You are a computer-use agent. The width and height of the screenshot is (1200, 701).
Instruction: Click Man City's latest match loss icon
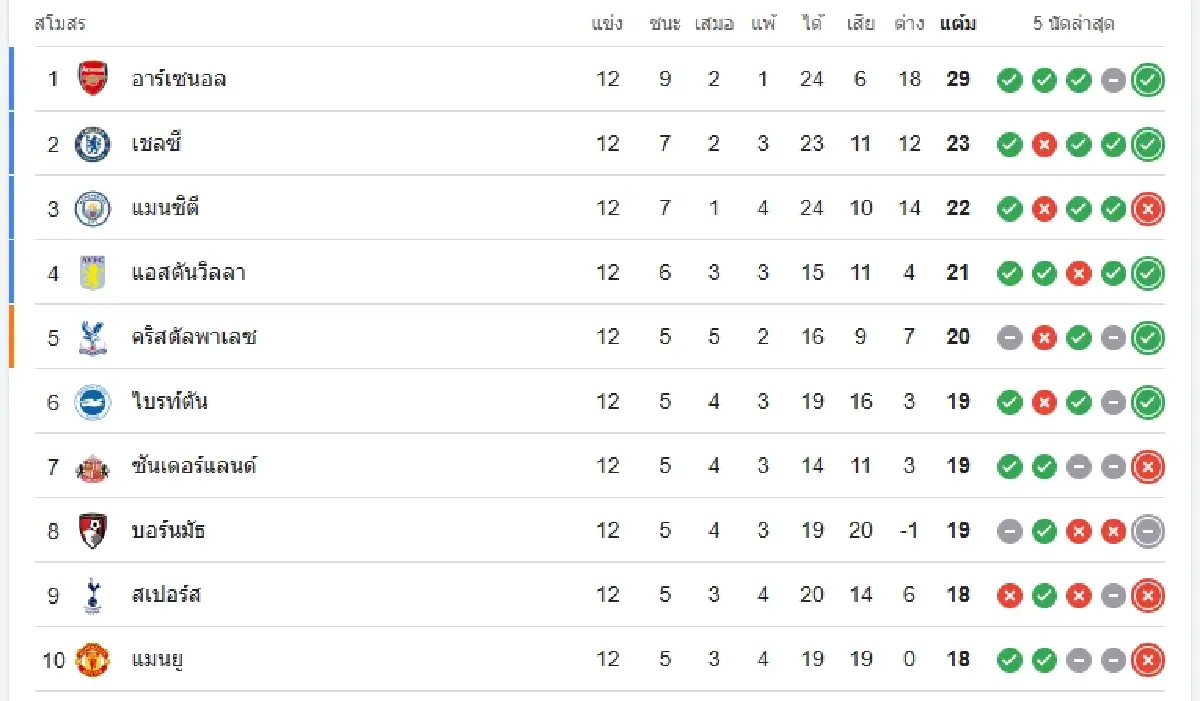(1148, 209)
